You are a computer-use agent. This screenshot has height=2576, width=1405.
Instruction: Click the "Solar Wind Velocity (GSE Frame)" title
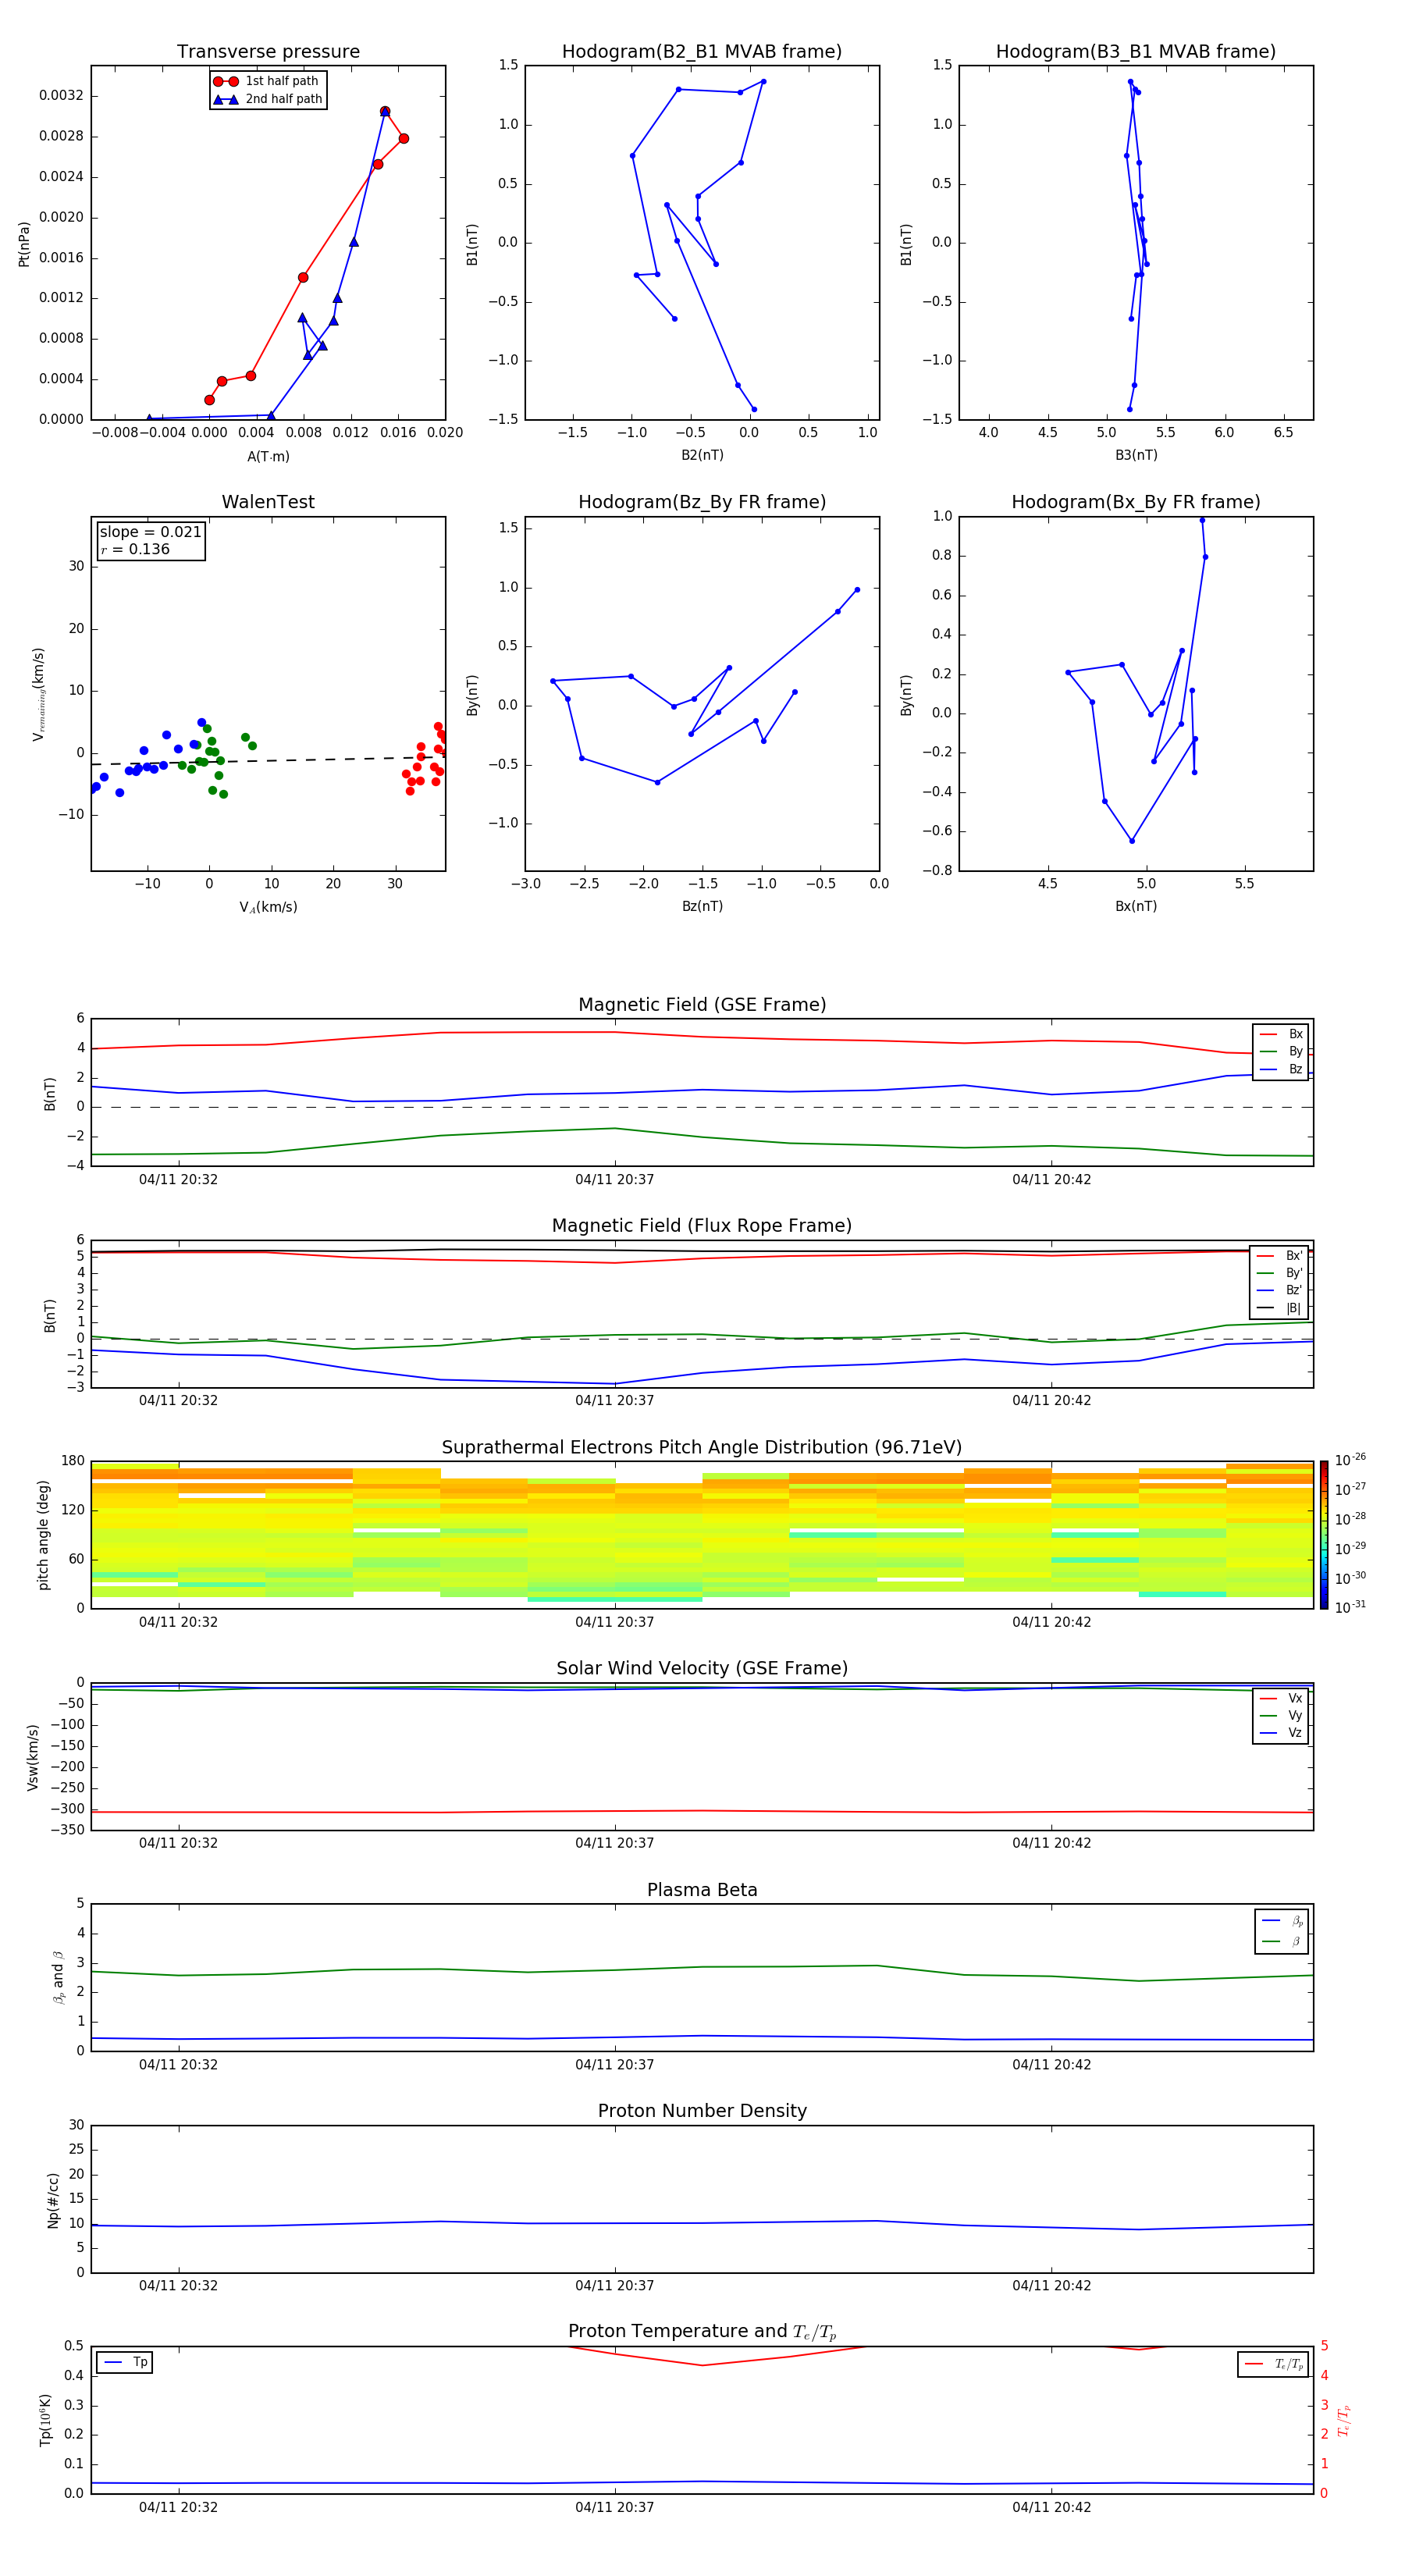[702, 1668]
